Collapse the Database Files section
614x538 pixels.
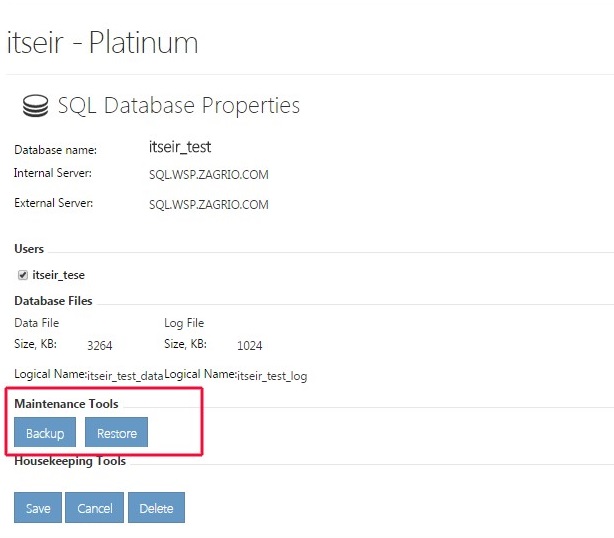(x=53, y=301)
